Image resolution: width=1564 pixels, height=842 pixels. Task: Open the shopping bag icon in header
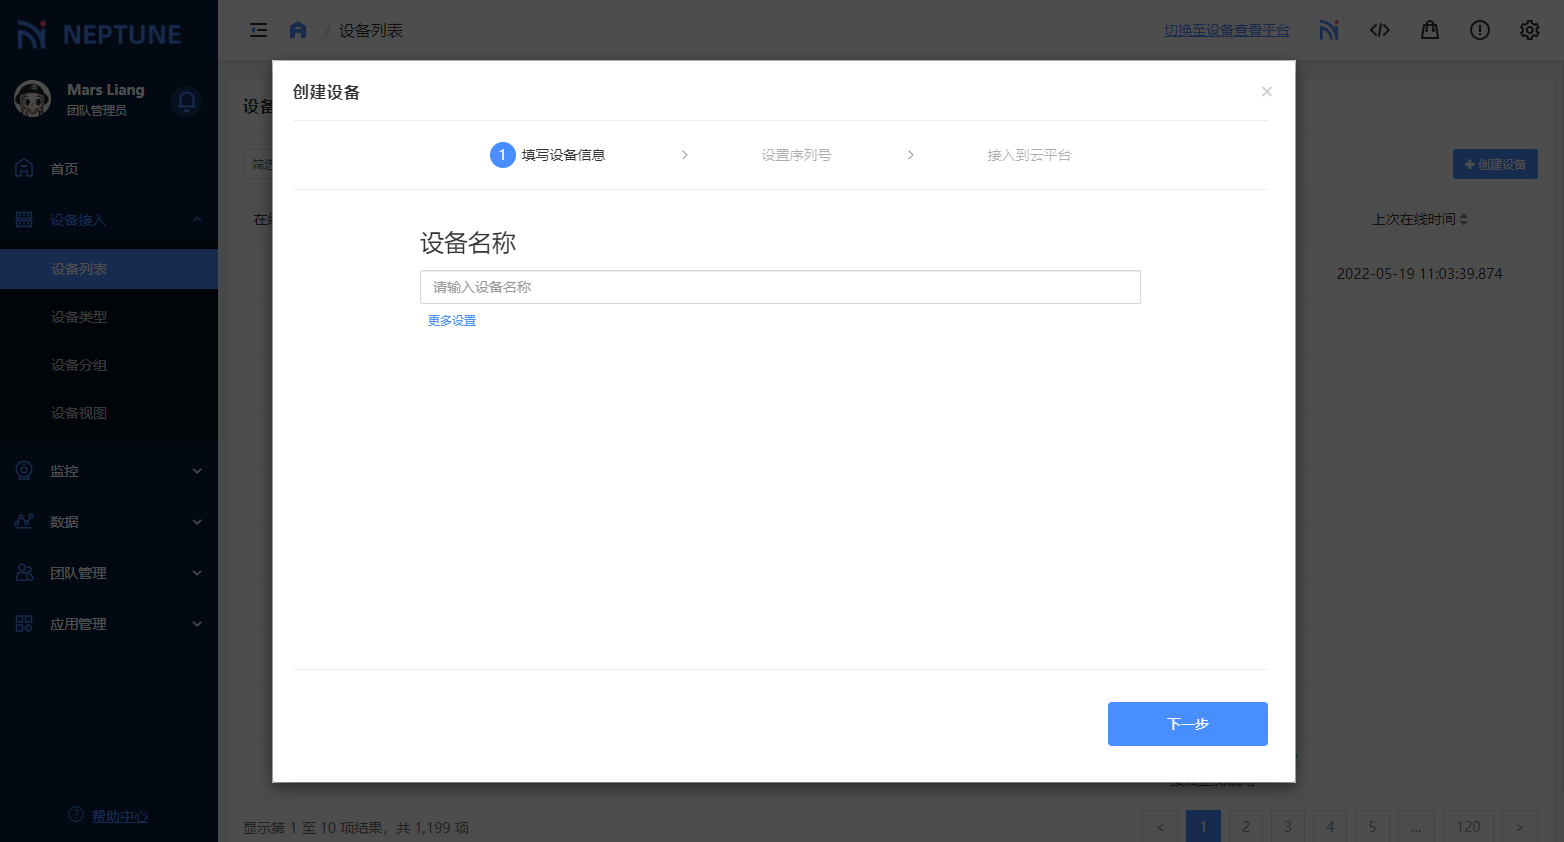tap(1429, 30)
